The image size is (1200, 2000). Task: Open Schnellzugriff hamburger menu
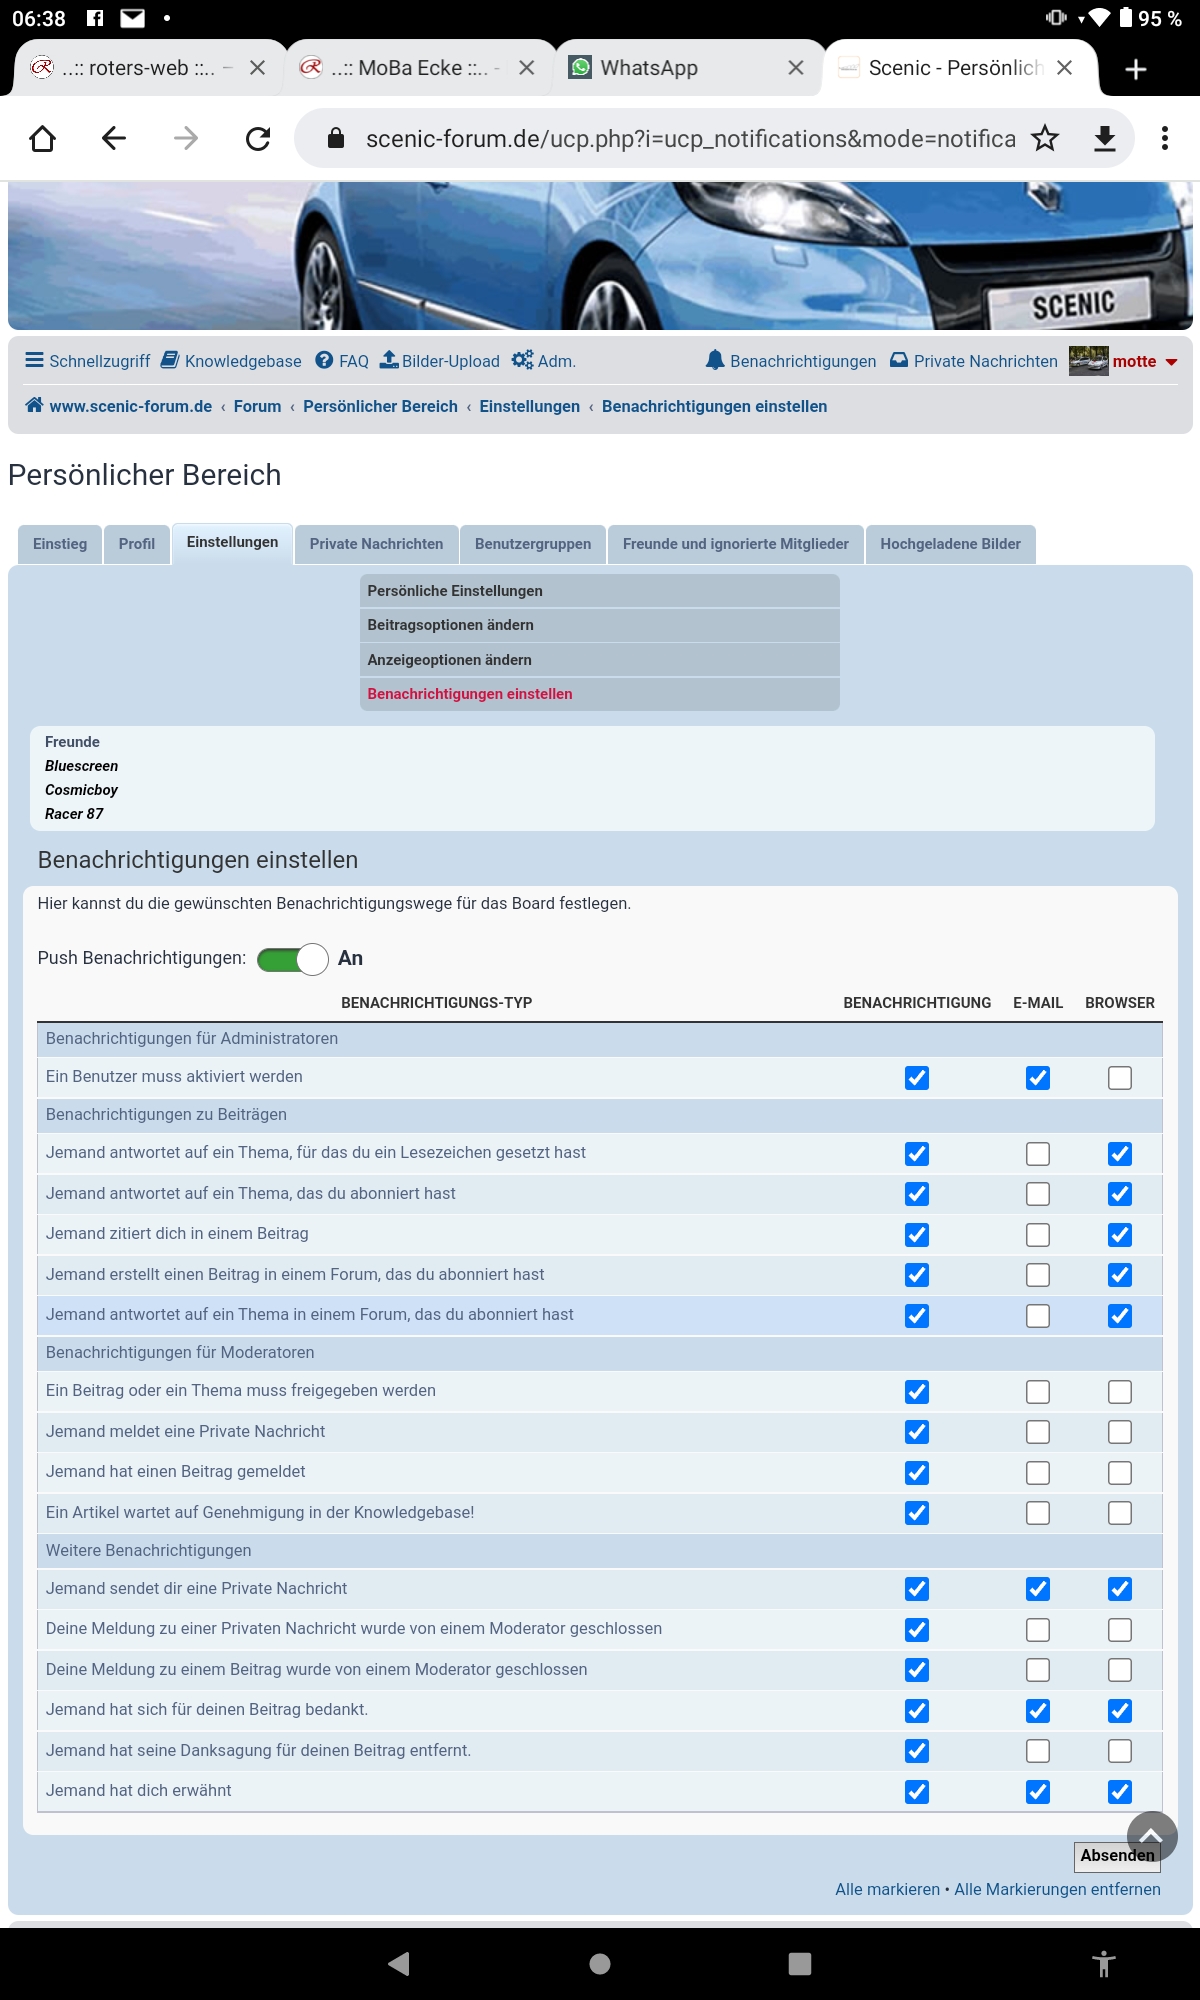click(x=88, y=361)
